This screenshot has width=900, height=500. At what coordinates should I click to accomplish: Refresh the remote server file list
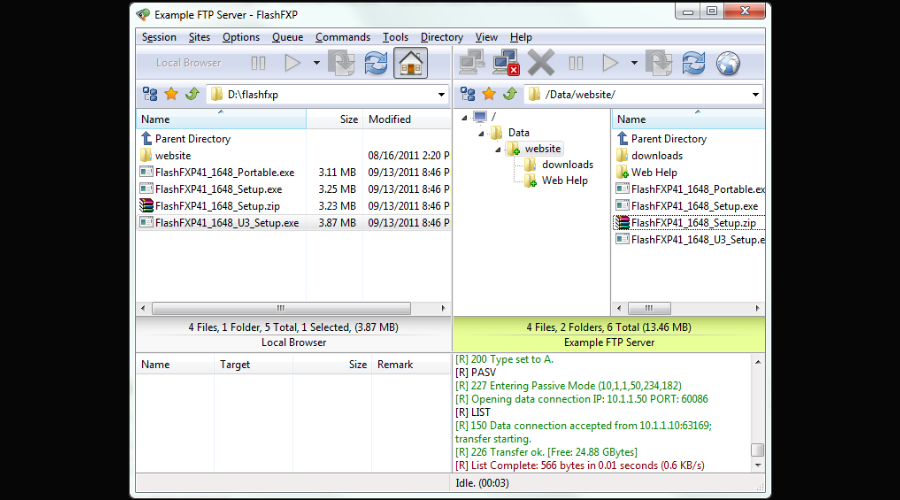tap(693, 63)
